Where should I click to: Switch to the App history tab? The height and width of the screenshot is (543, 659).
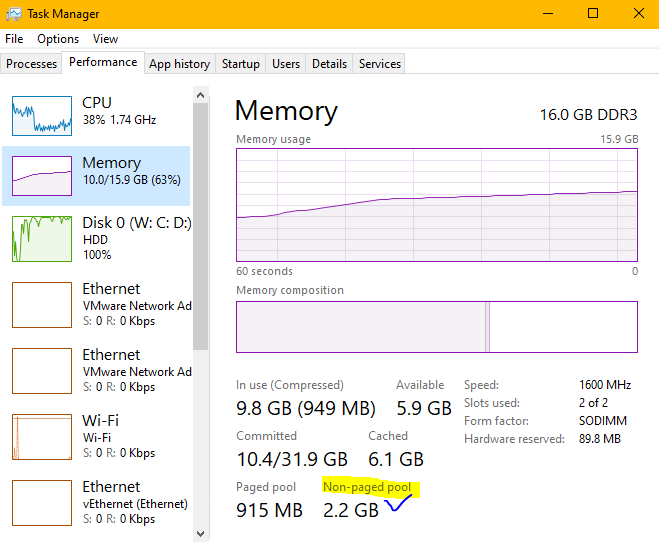click(179, 64)
